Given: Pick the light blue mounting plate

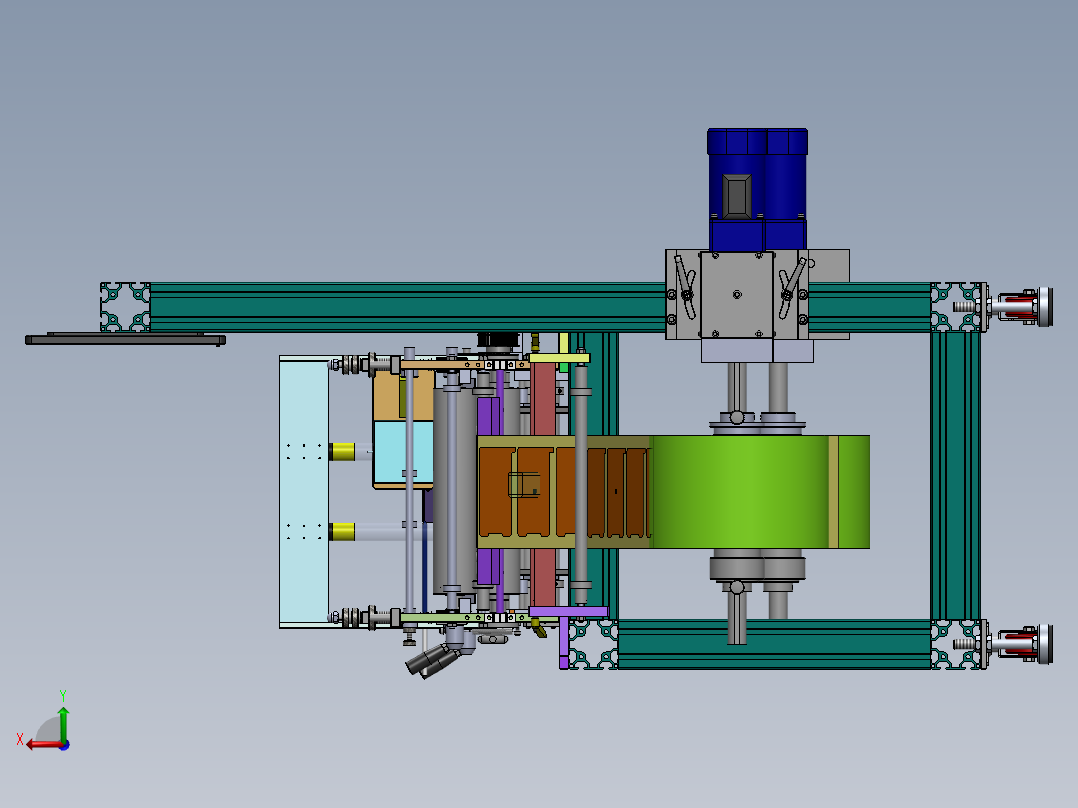Looking at the screenshot, I should 304,492.
